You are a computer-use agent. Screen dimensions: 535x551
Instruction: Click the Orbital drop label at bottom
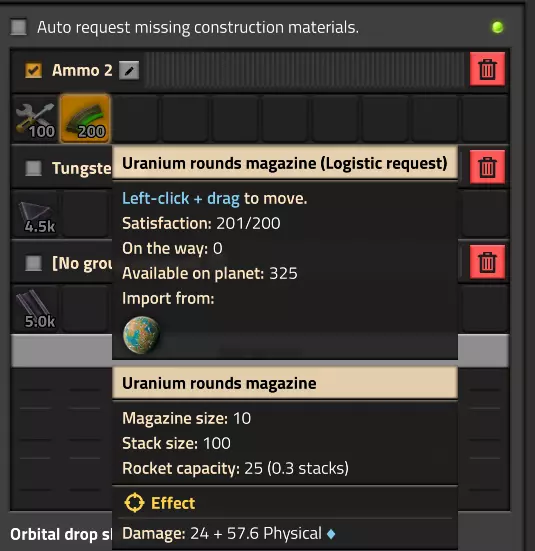tap(60, 534)
